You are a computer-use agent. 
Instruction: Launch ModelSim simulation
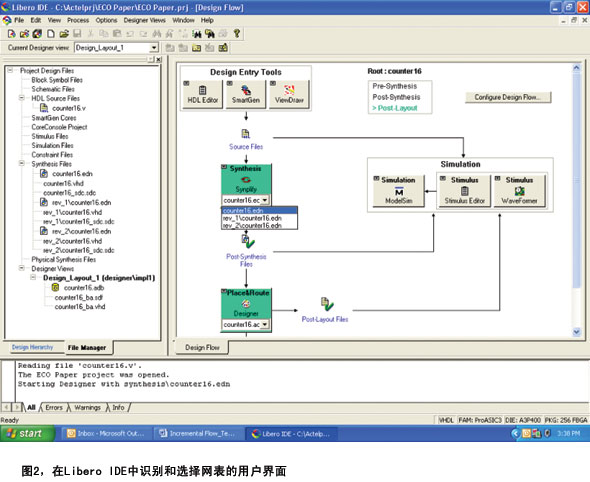398,191
